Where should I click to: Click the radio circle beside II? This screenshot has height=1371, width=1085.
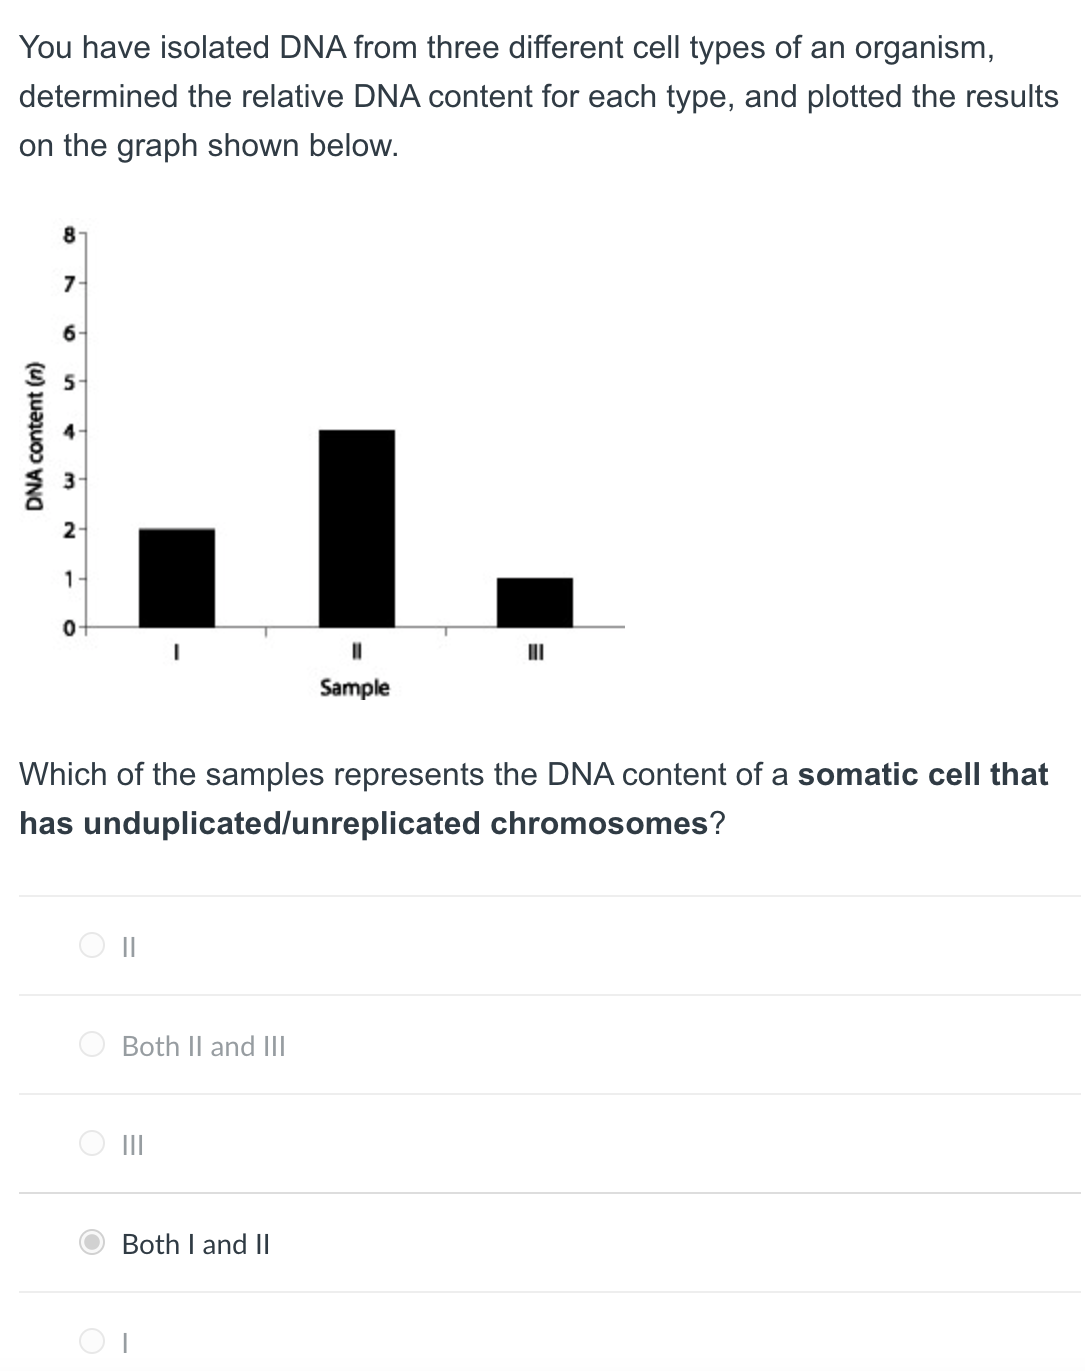[91, 945]
